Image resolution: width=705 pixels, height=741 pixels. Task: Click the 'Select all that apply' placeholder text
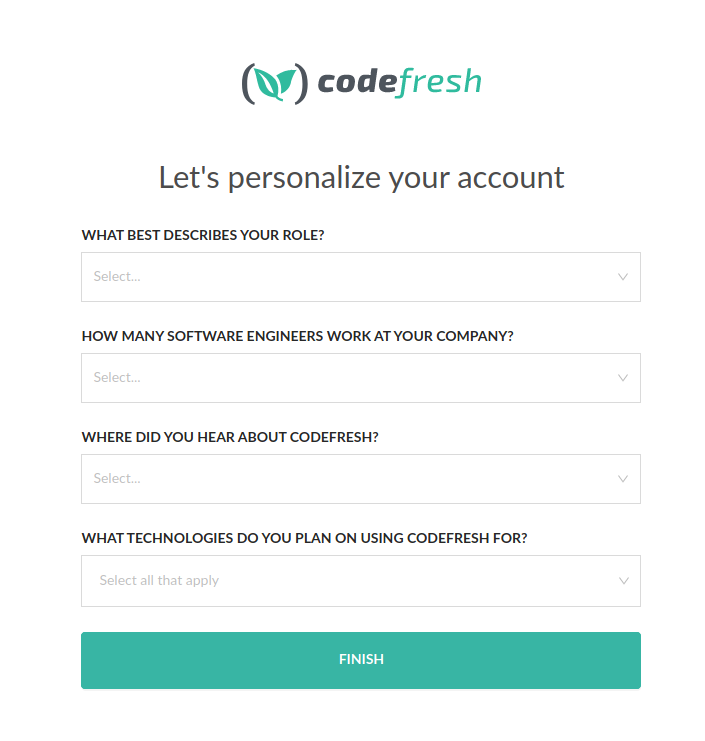pyautogui.click(x=159, y=580)
